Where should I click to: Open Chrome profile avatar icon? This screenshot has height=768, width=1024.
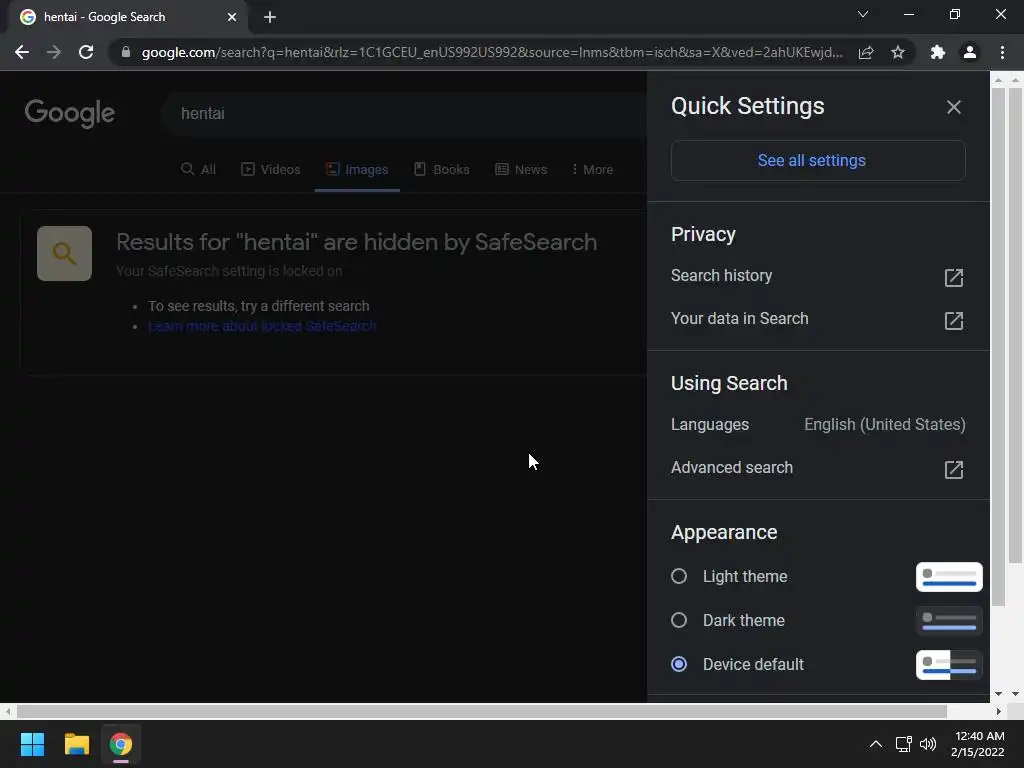pos(970,52)
